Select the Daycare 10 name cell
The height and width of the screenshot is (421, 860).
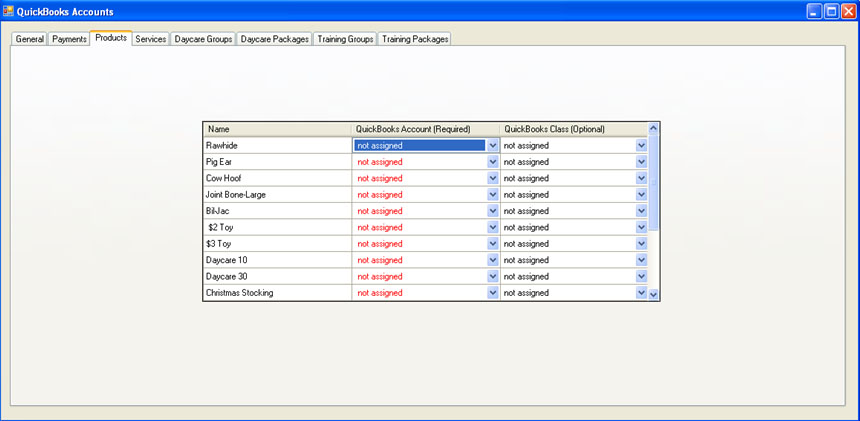click(x=278, y=260)
